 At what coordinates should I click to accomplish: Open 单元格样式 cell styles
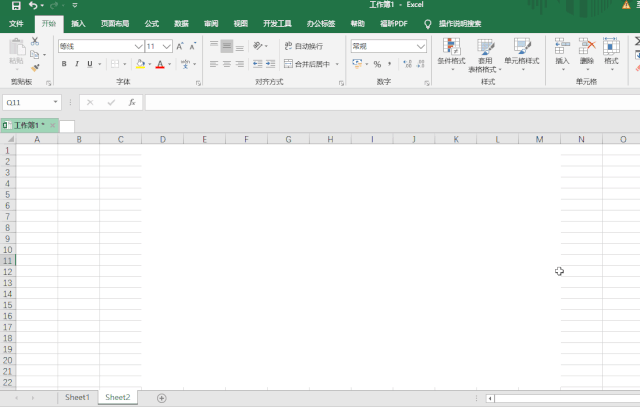click(522, 54)
